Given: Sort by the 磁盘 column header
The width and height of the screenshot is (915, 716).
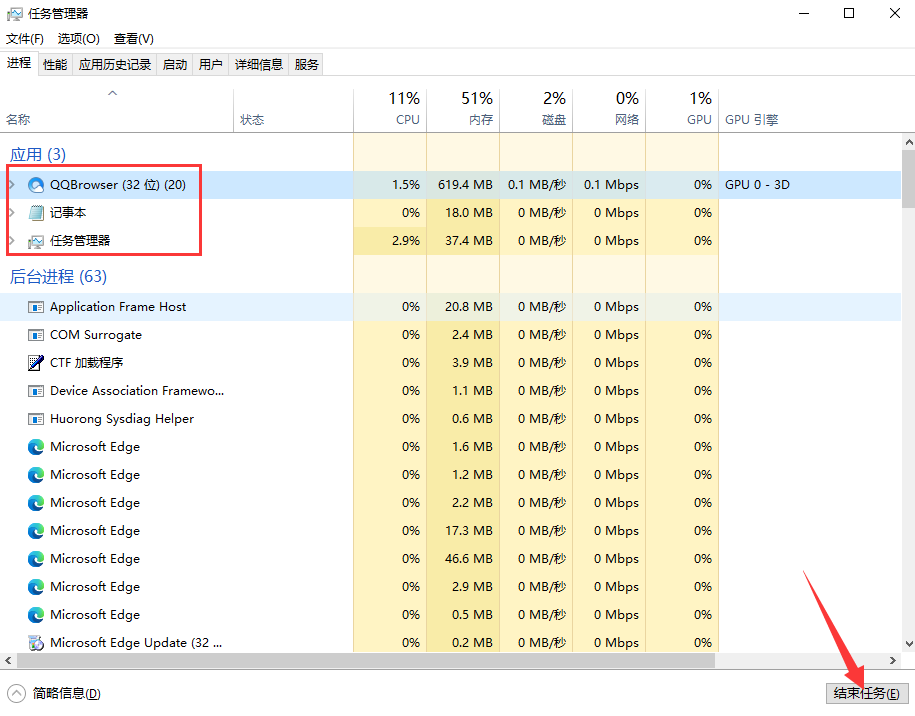Looking at the screenshot, I should coord(536,110).
